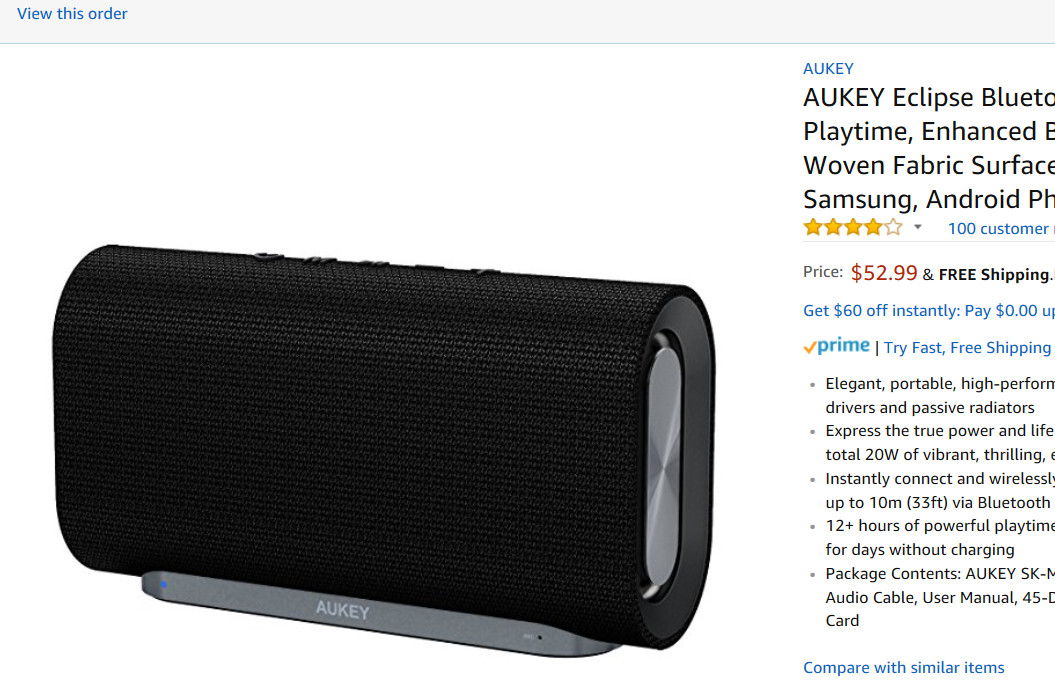The height and width of the screenshot is (693, 1055).
Task: Click the Package Contents bullet
Action: pos(939,596)
